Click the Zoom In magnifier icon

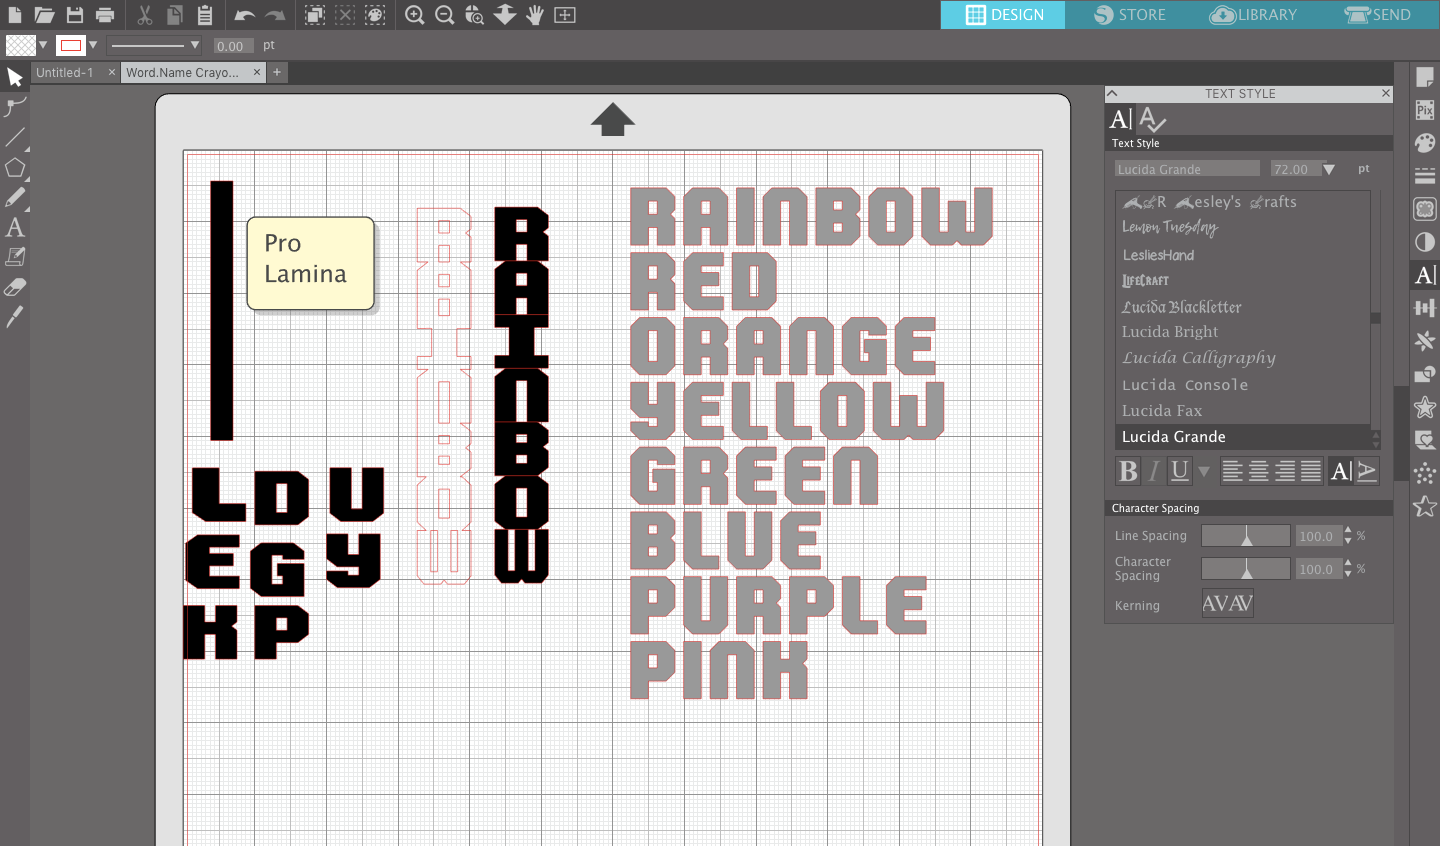coord(414,15)
